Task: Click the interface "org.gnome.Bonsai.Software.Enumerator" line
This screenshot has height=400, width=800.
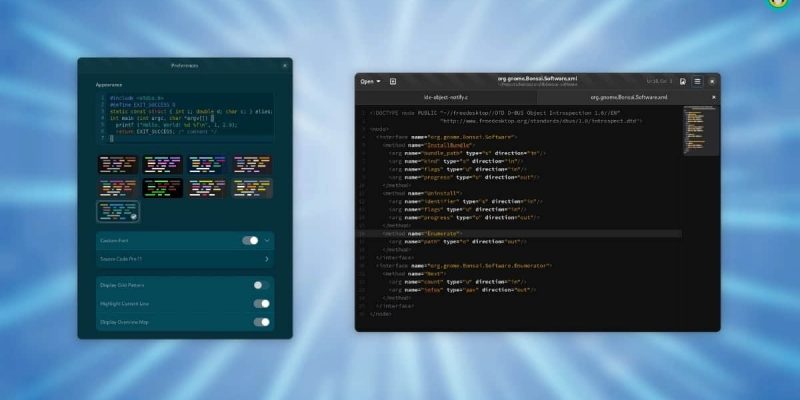Action: point(464,266)
